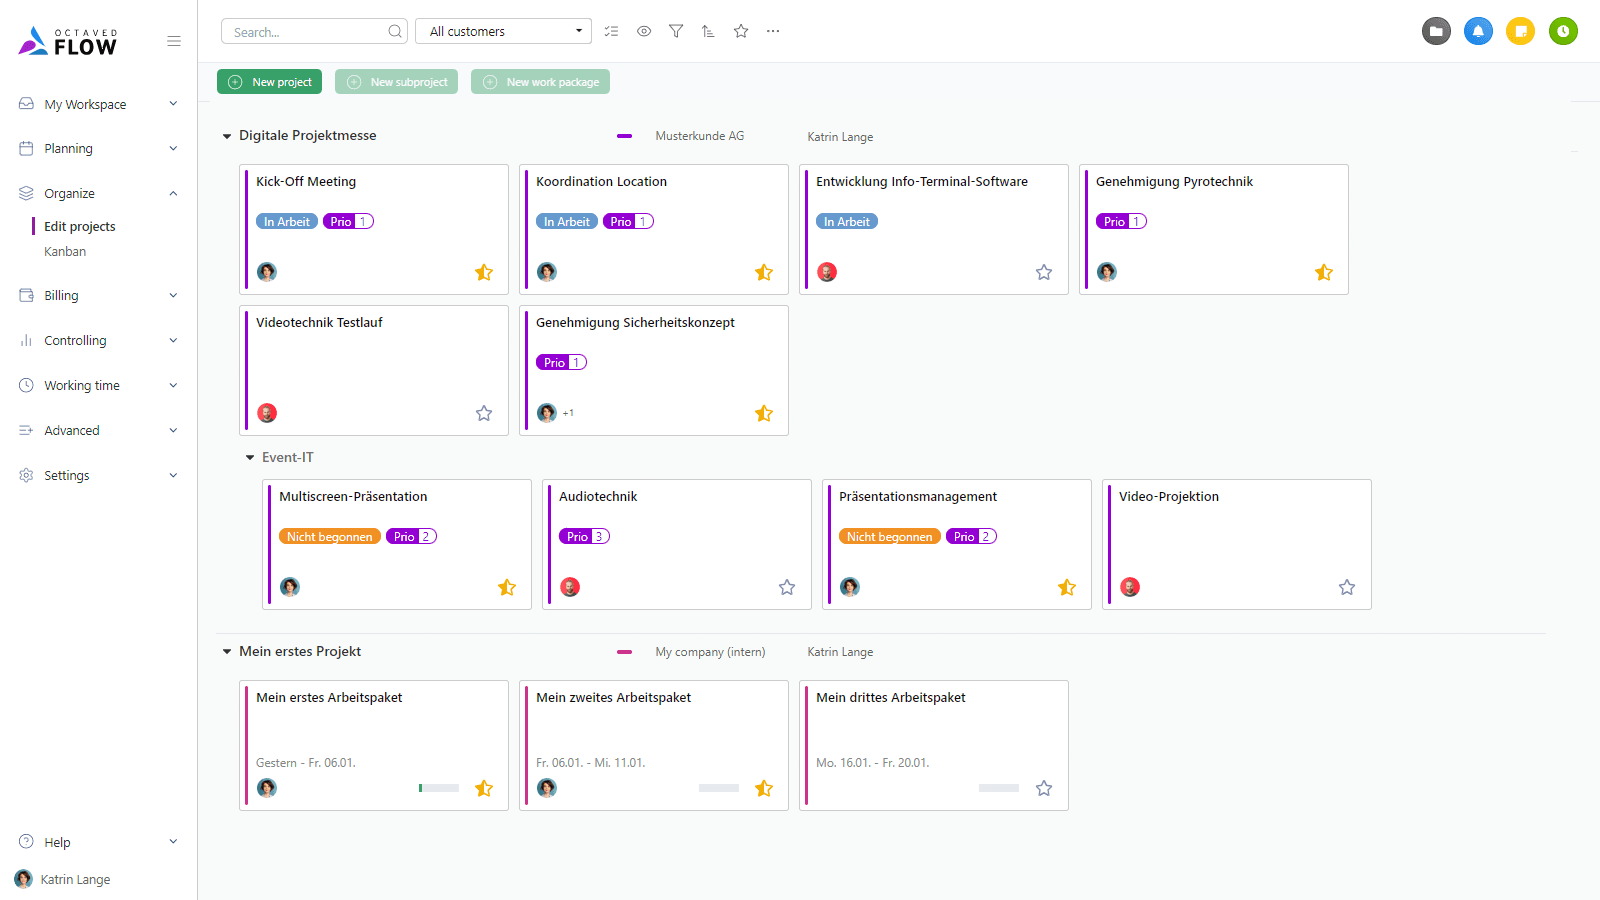1600x900 pixels.
Task: Click the purple color bar beside Musterkunde AG
Action: (x=624, y=136)
